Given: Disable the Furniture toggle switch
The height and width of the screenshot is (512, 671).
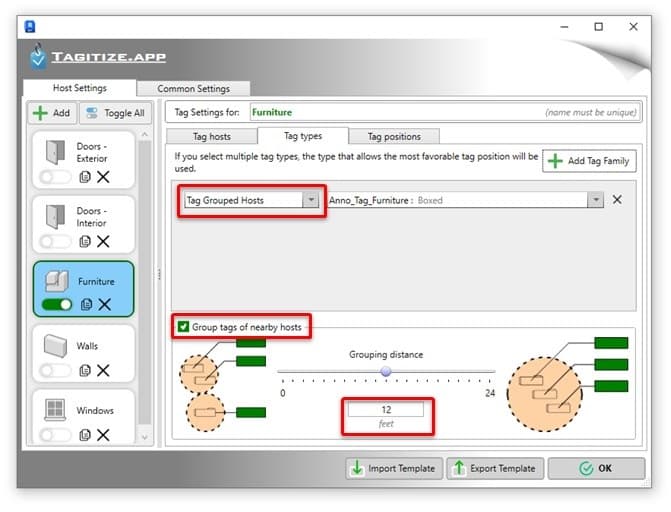Looking at the screenshot, I should 57,304.
